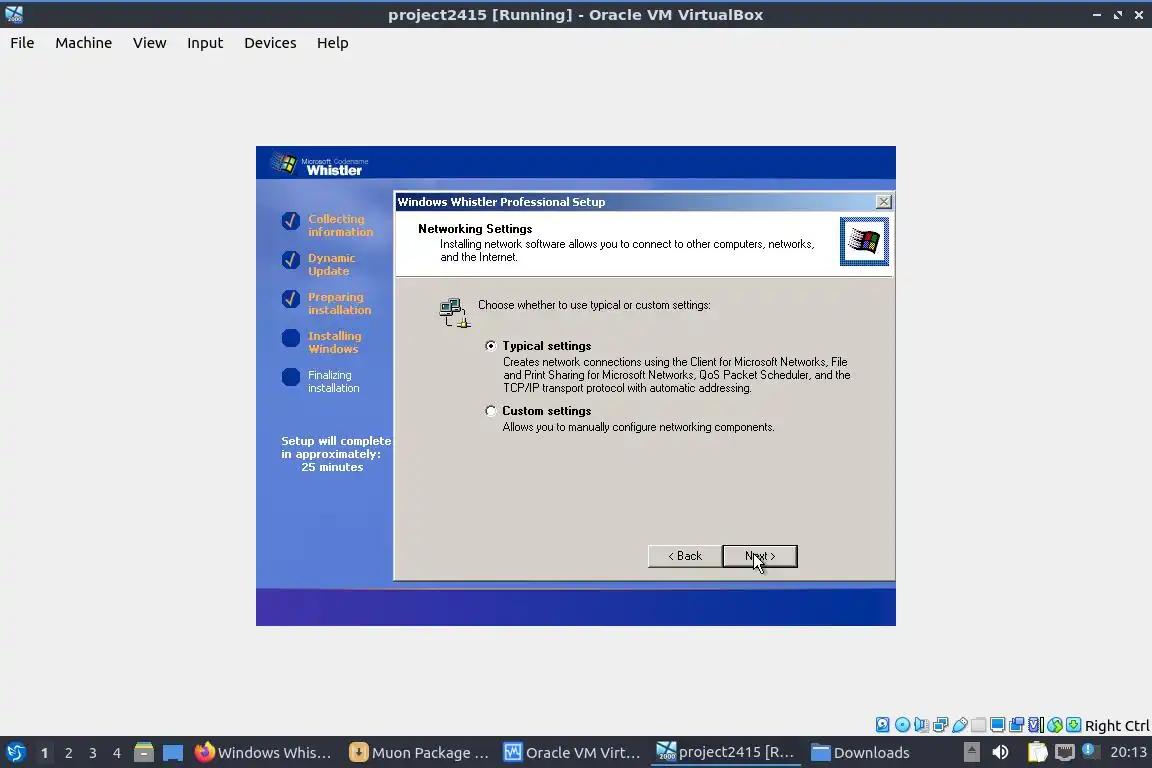Click the Right Ctrl host key label
The image size is (1152, 768).
1117,726
